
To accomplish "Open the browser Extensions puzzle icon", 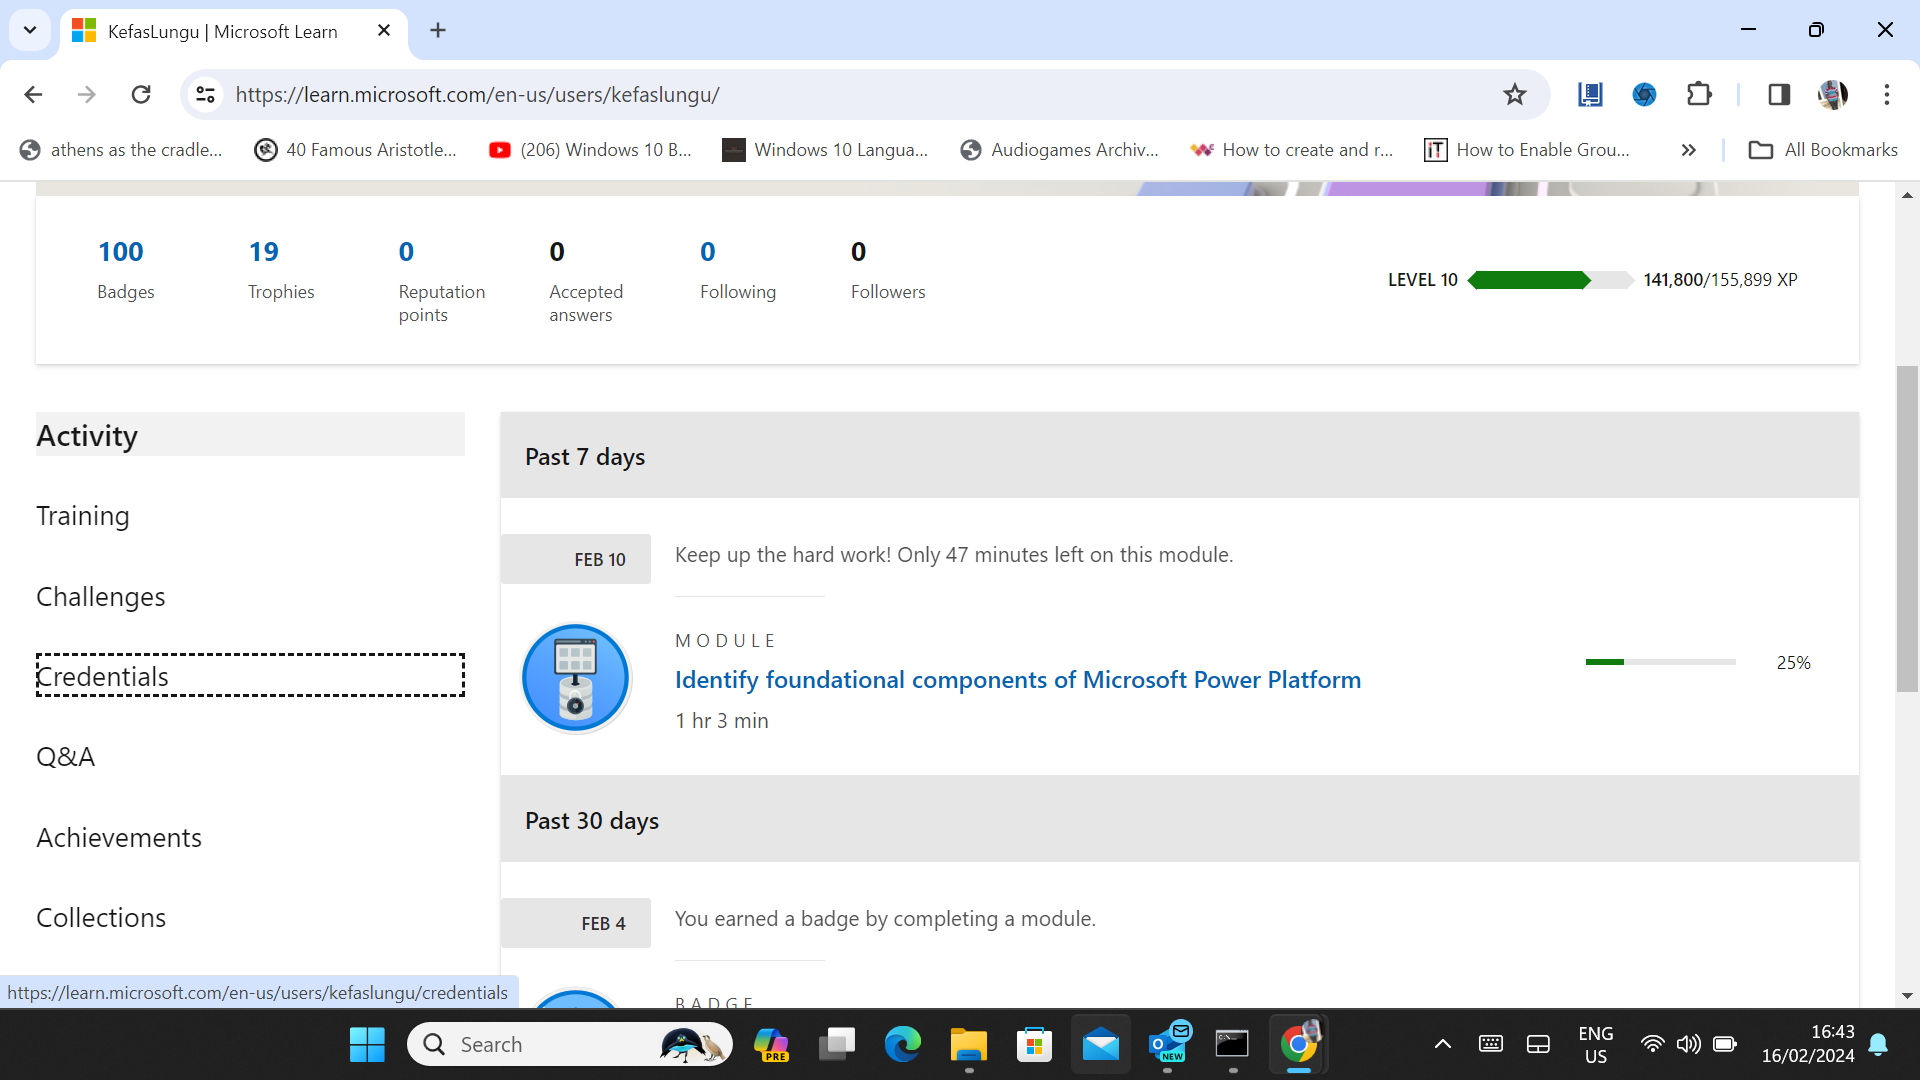I will click(1699, 95).
